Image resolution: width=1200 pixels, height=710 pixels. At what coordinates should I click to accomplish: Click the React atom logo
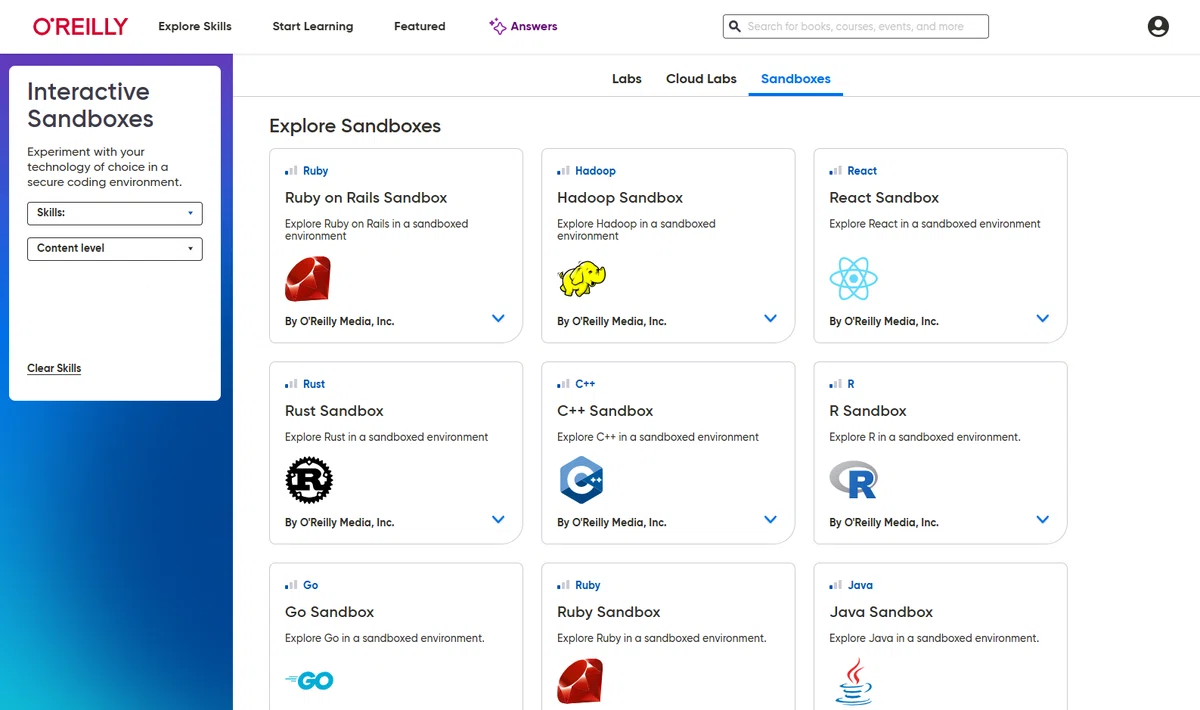854,279
